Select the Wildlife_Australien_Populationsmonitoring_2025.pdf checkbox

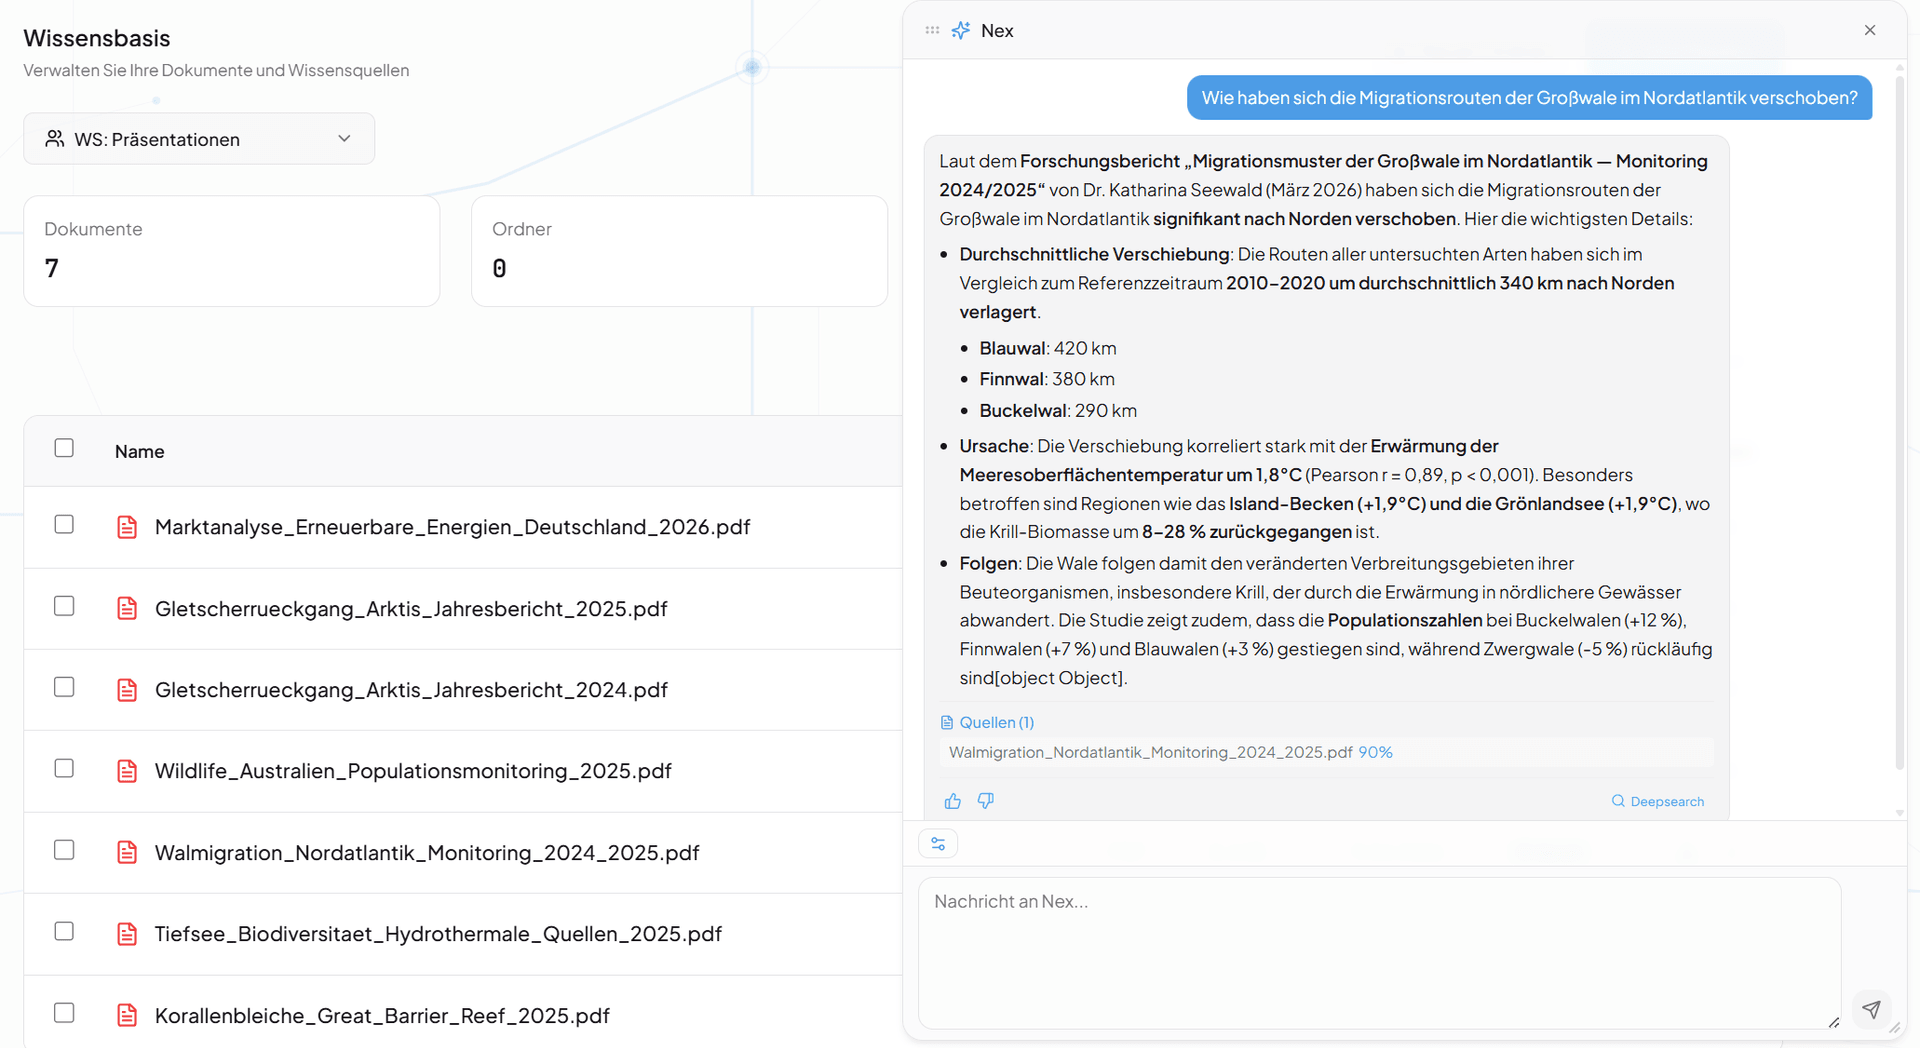64,768
